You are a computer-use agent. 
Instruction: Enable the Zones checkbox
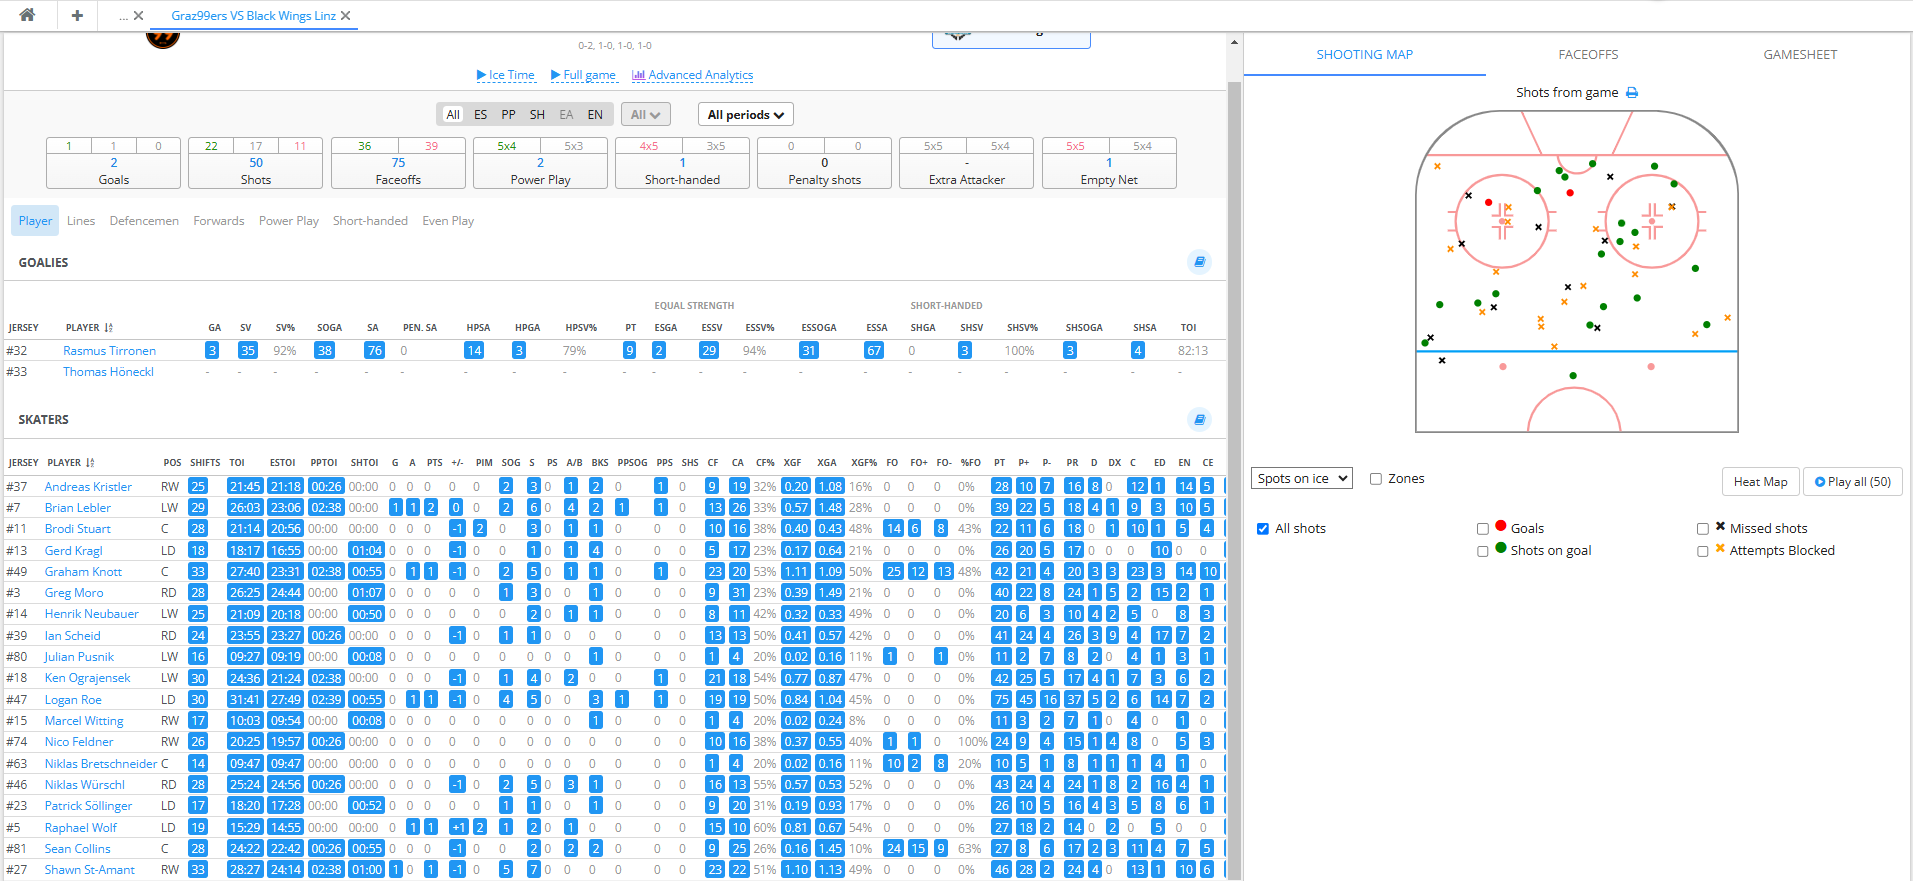(1376, 479)
